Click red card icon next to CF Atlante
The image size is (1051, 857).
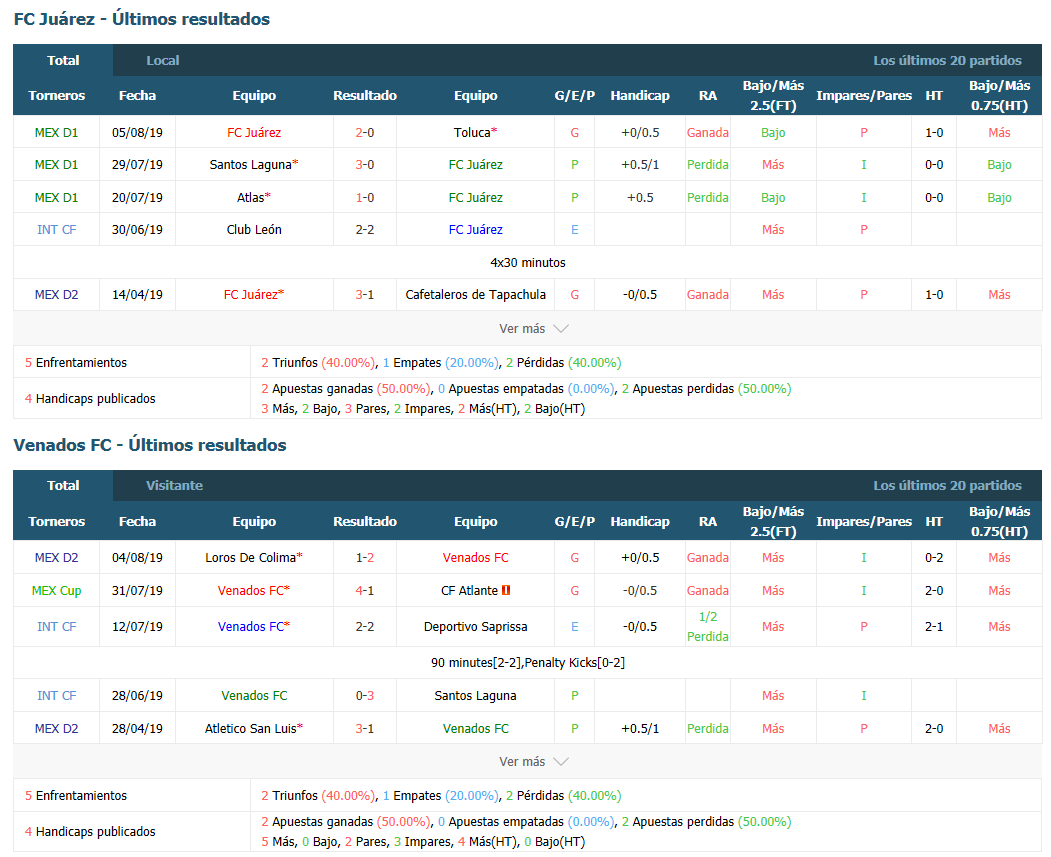tap(506, 590)
